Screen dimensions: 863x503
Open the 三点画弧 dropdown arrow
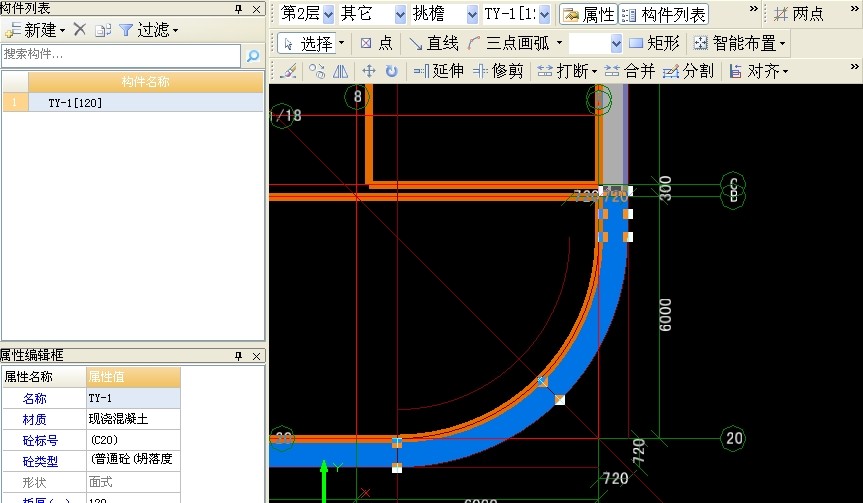[x=560, y=43]
